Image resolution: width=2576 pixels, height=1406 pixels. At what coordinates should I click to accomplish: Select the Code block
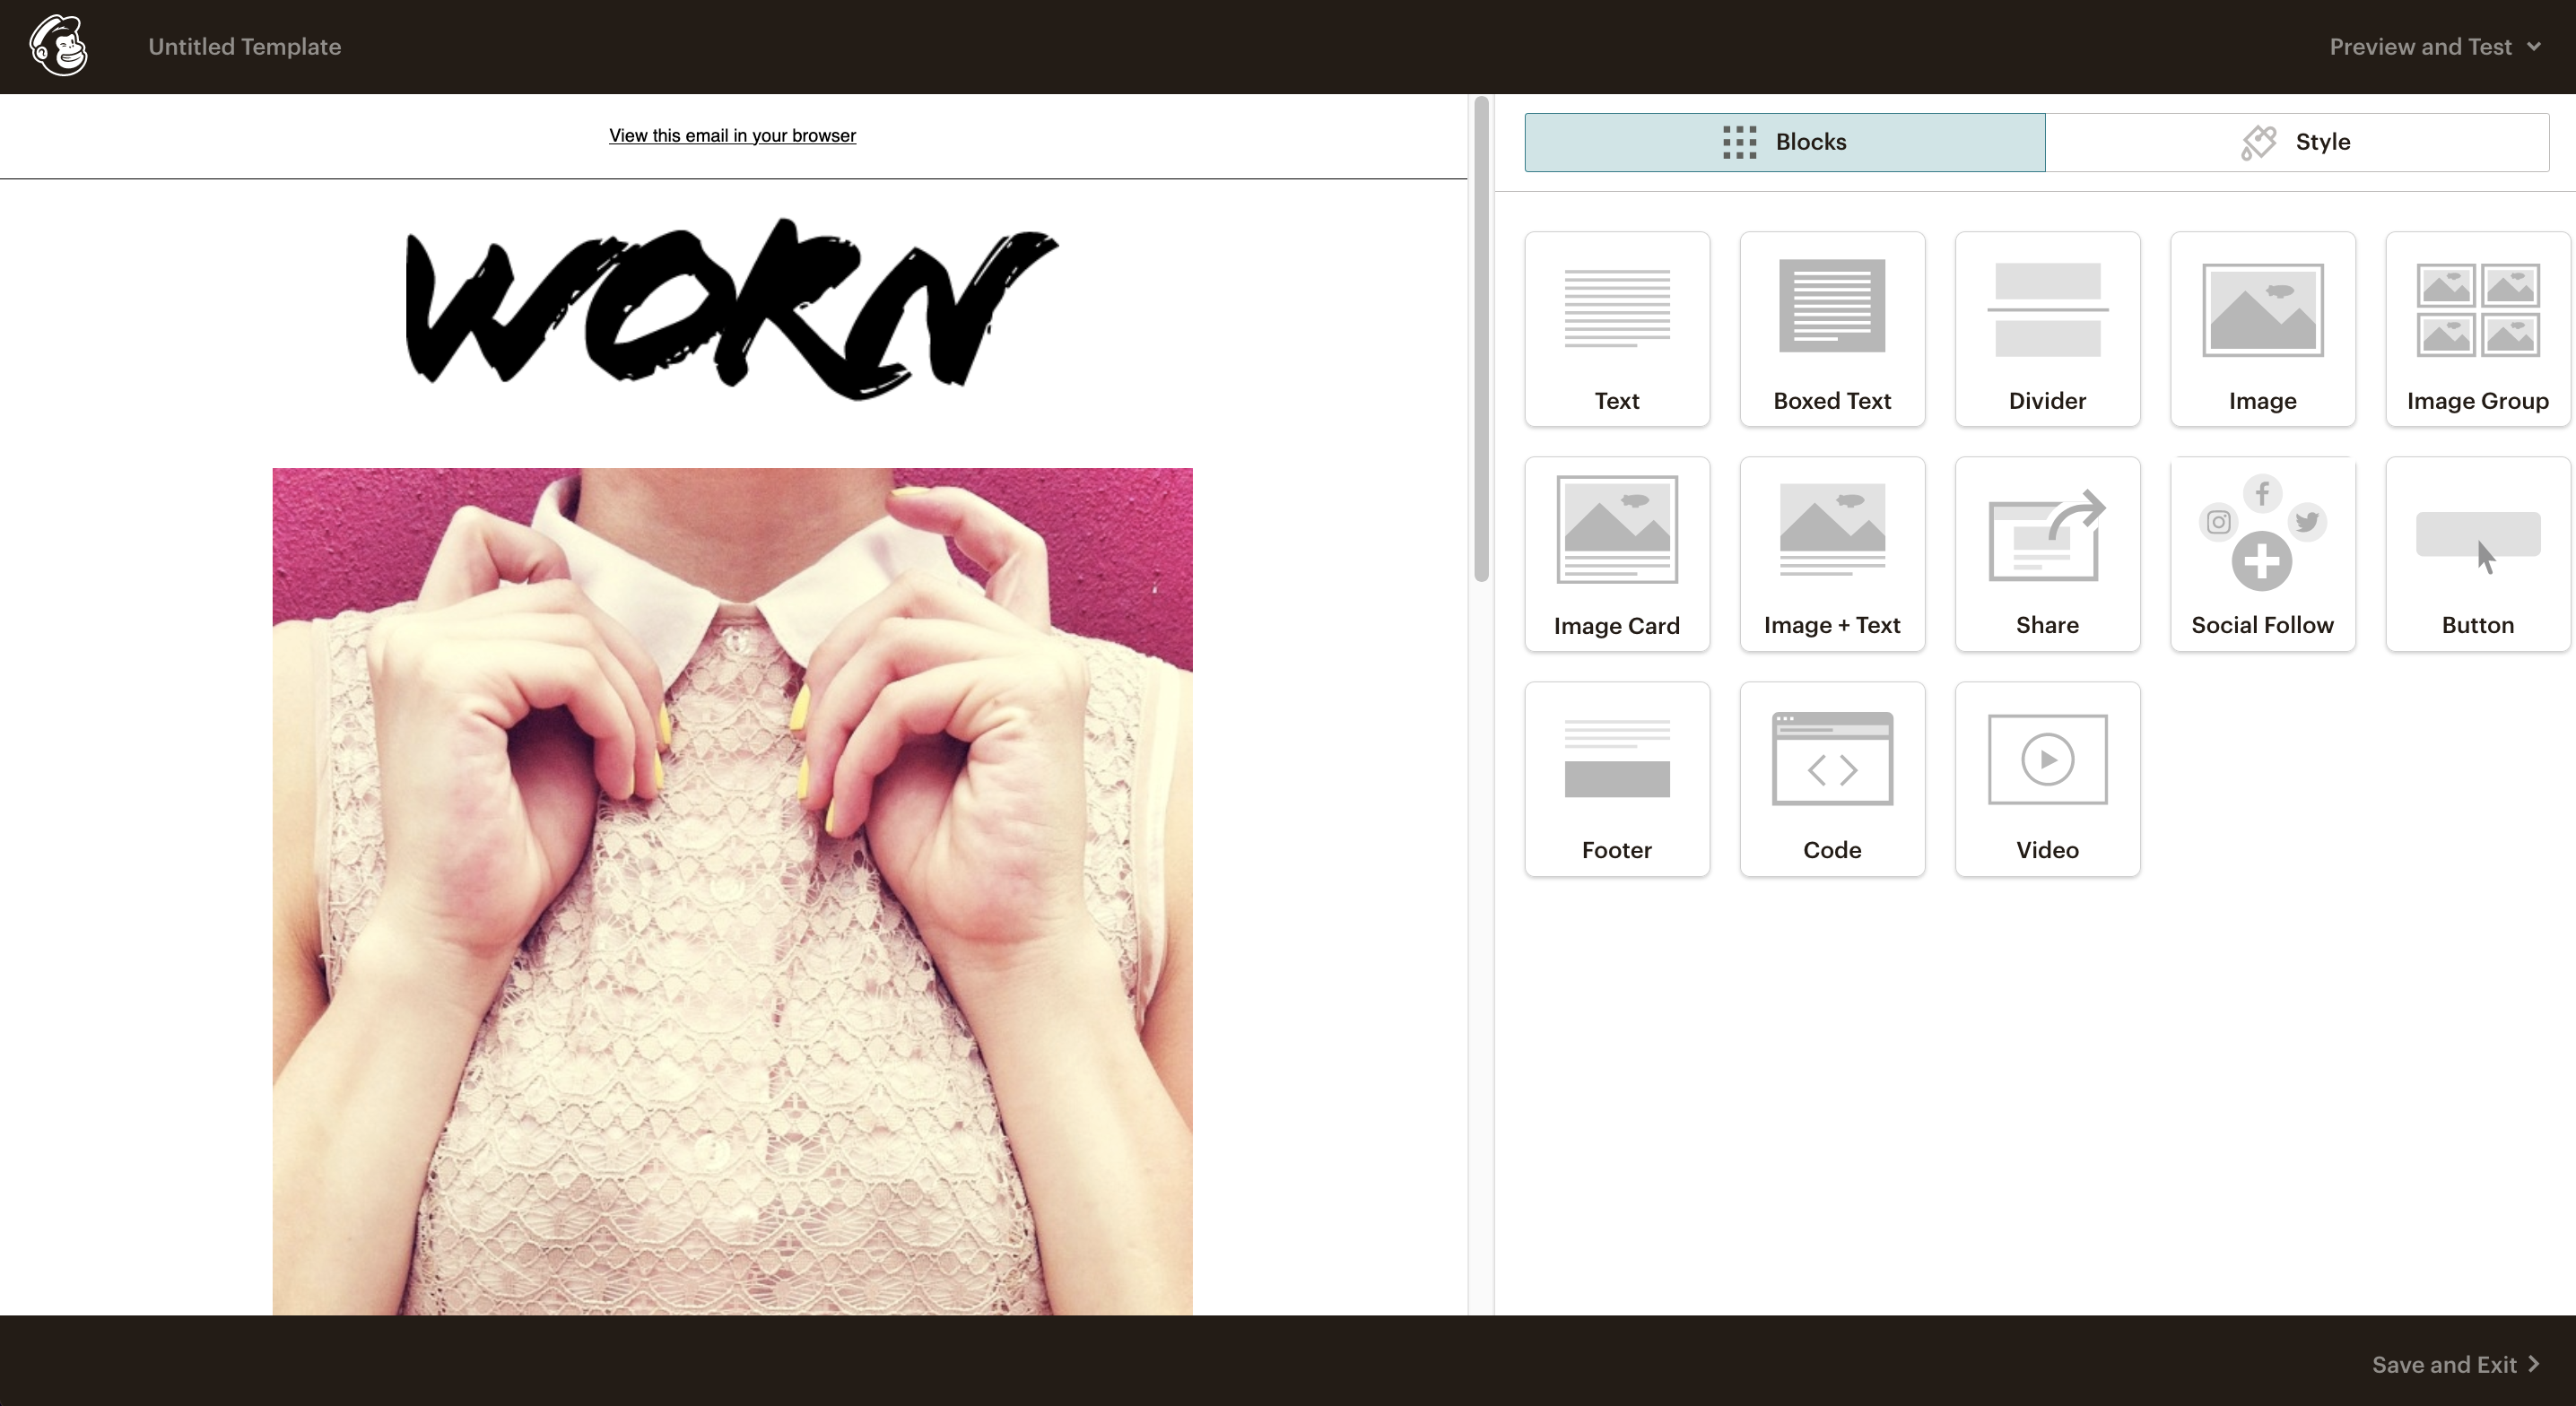(x=1832, y=779)
